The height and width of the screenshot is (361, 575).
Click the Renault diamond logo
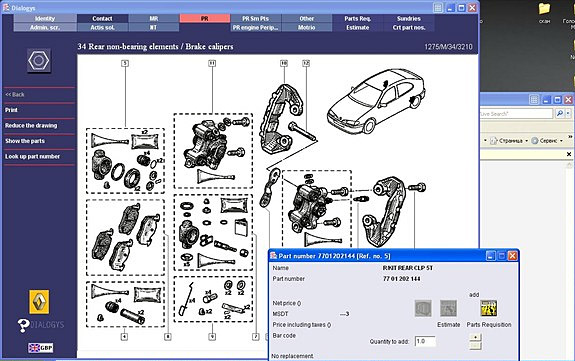click(x=39, y=302)
